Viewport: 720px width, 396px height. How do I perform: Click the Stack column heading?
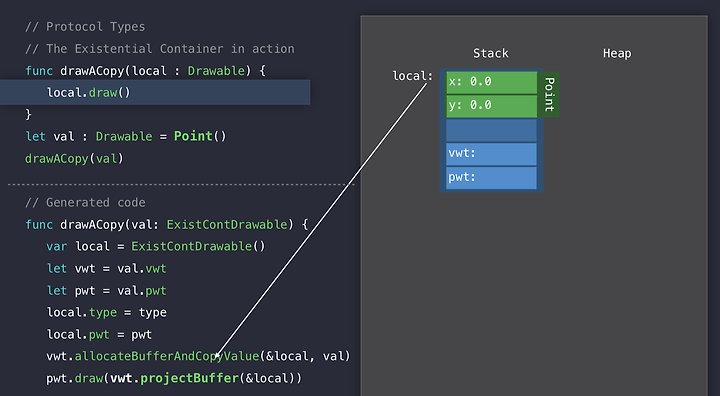pos(491,53)
